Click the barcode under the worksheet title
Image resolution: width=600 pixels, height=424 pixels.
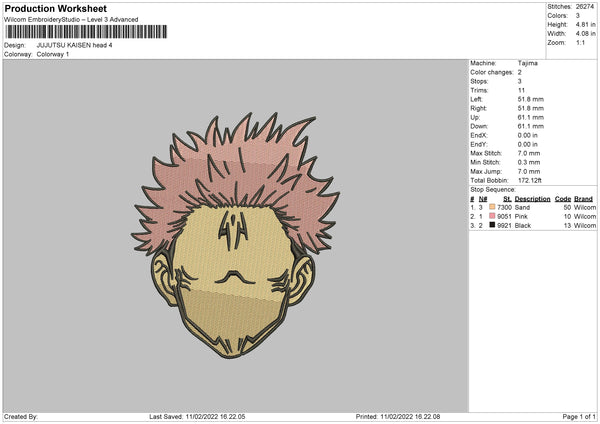point(86,32)
